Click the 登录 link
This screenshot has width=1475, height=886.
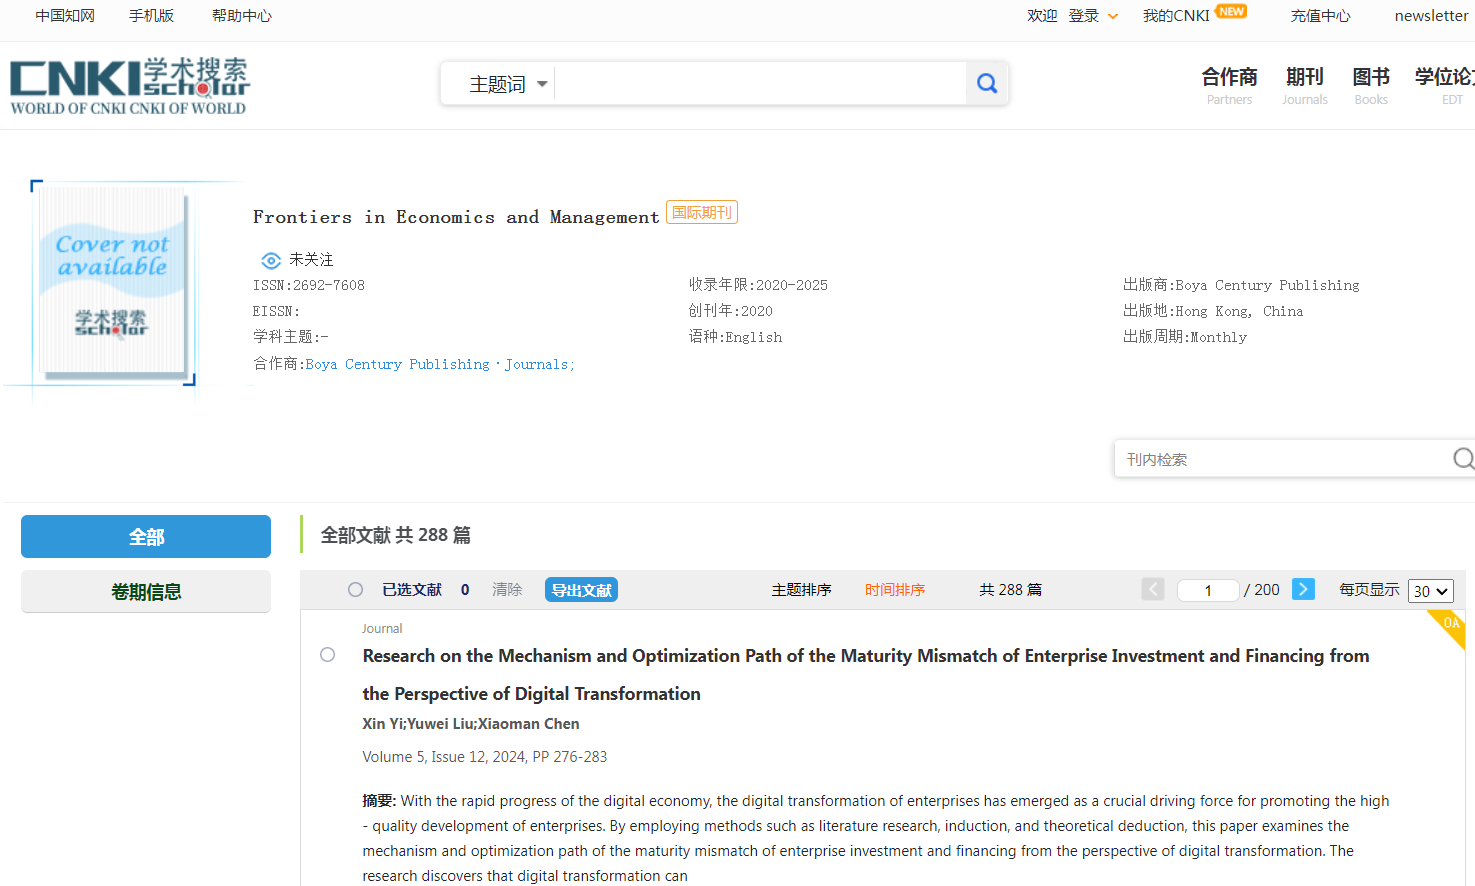(x=1083, y=16)
